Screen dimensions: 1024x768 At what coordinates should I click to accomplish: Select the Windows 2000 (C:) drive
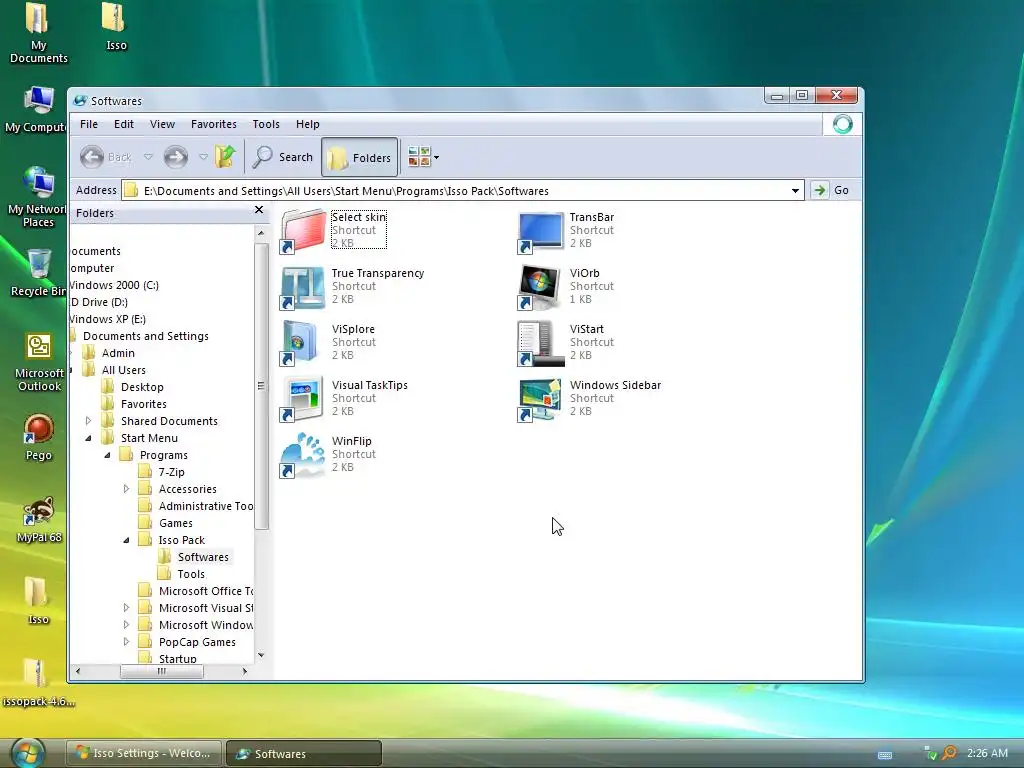pos(114,285)
